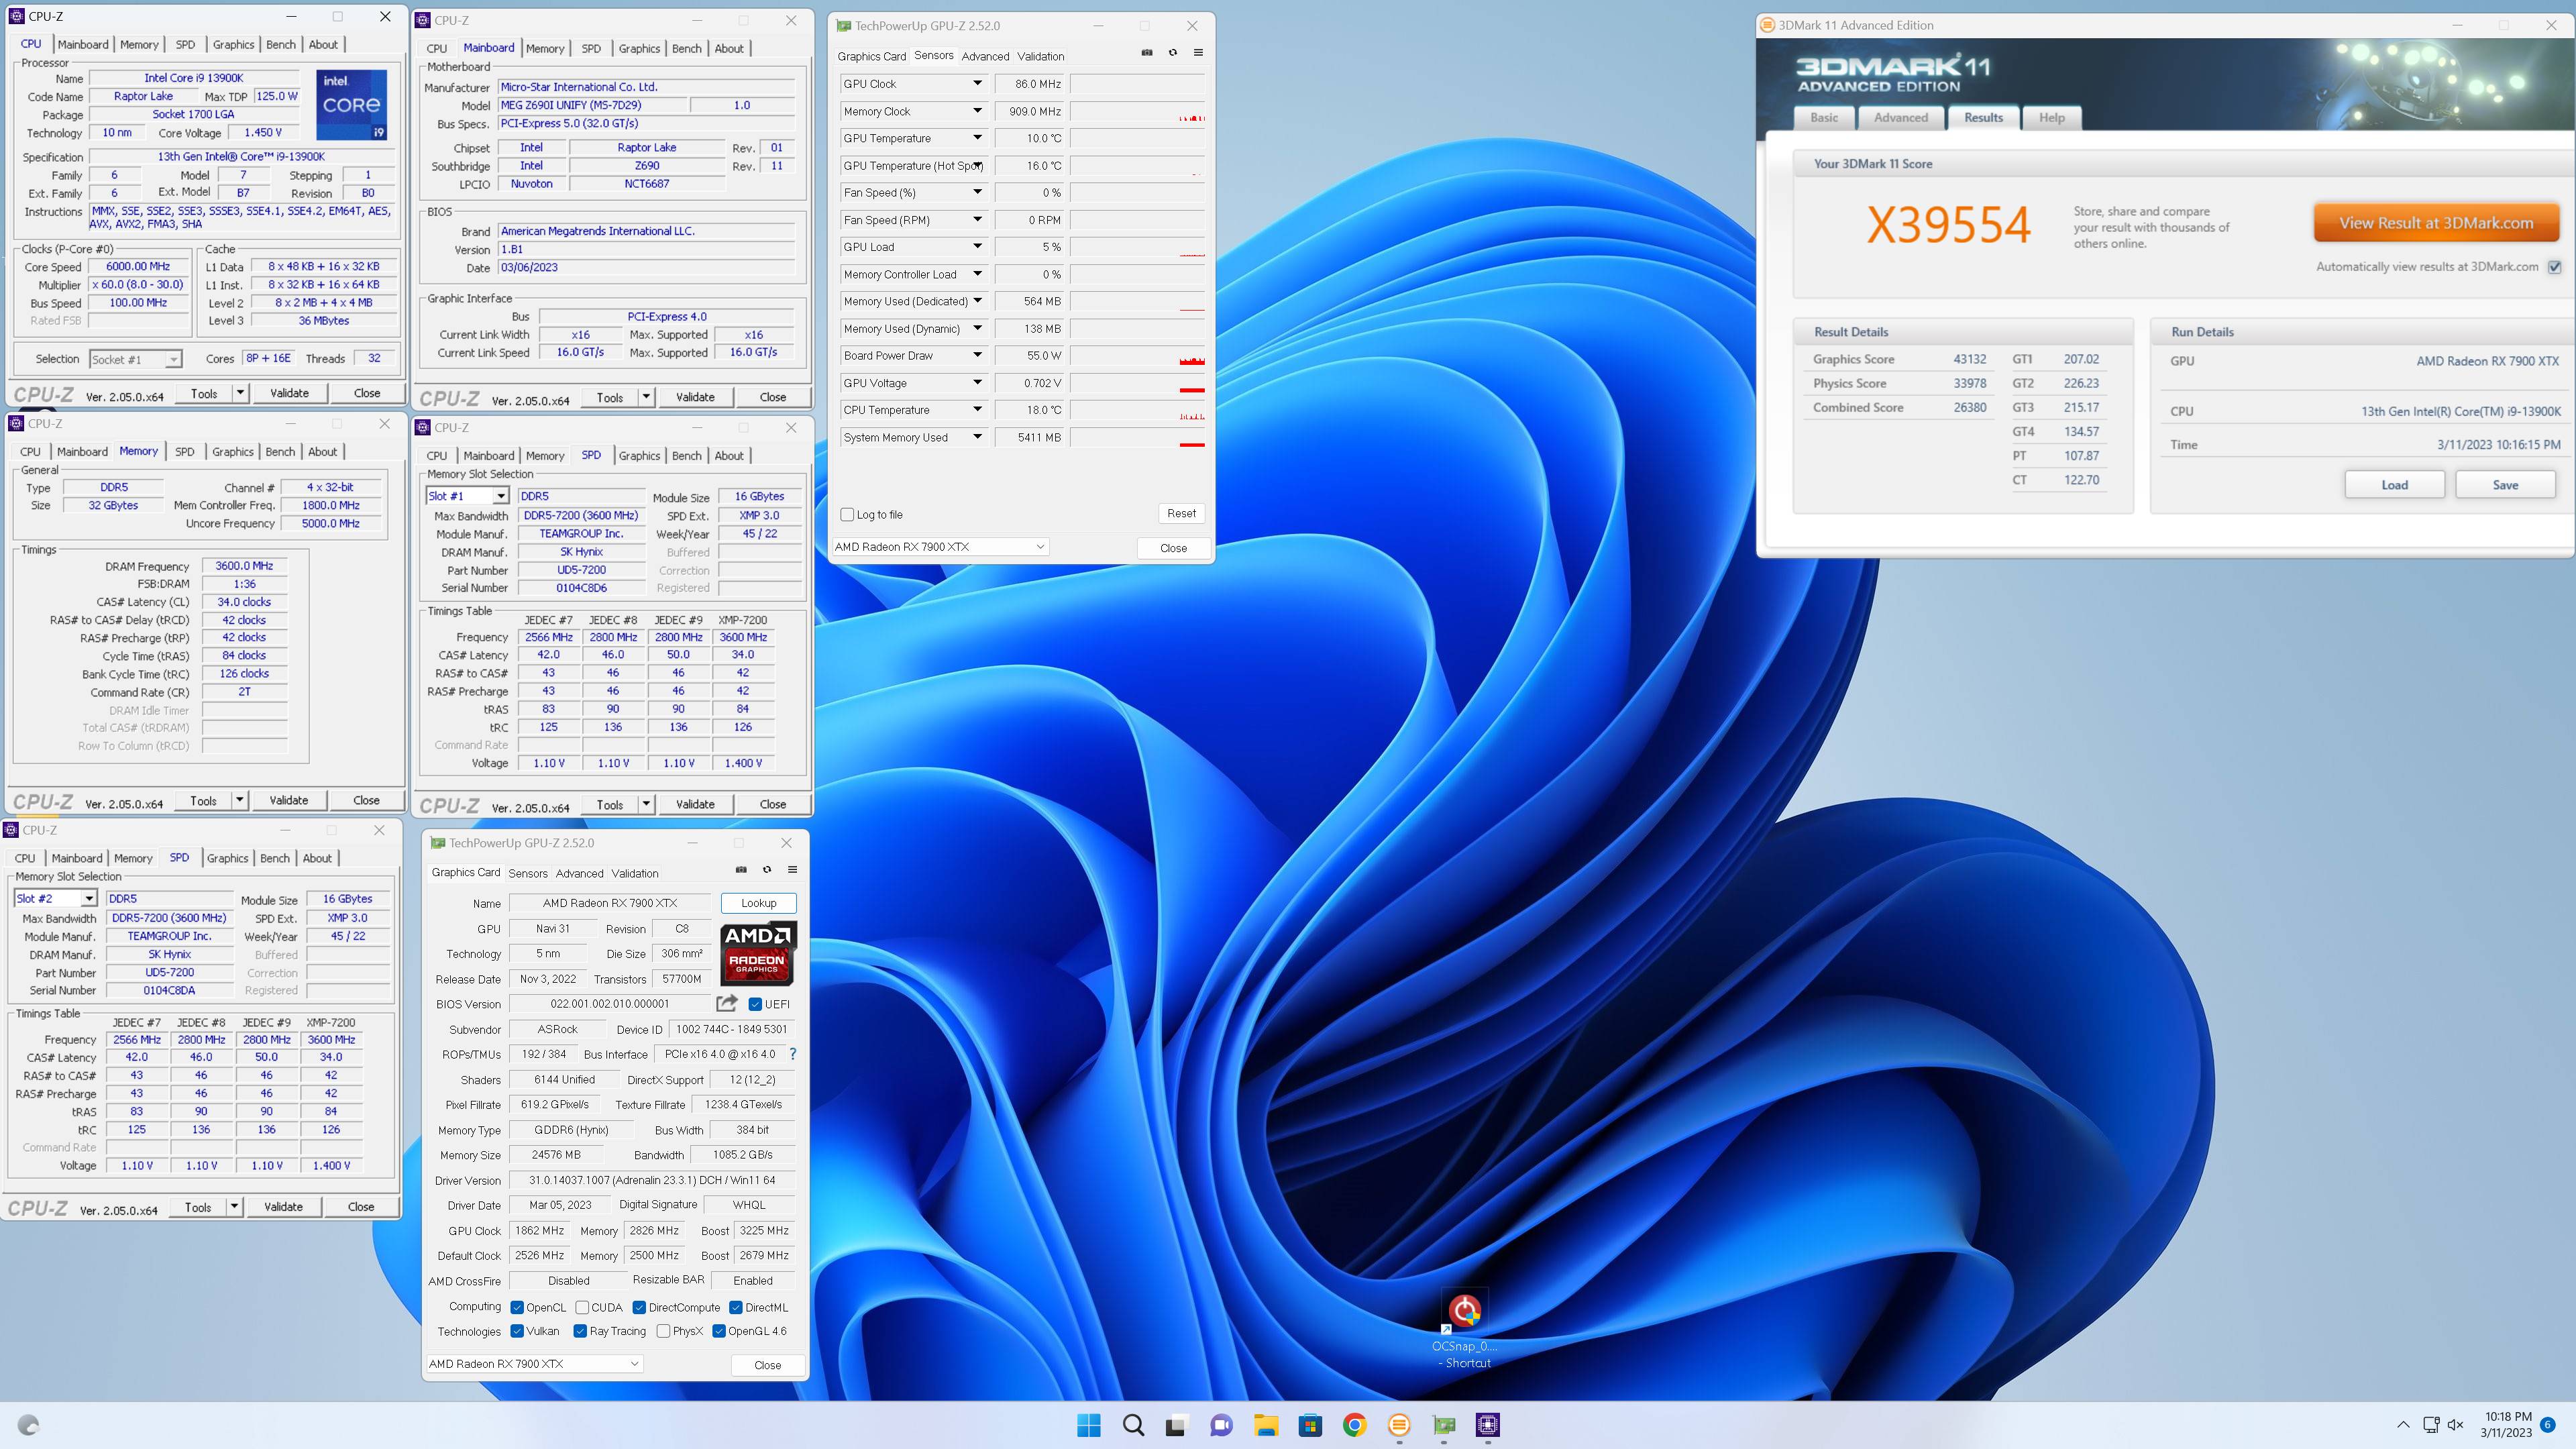2576x1449 pixels.
Task: Click the Save button in 3DMark 11
Action: (2505, 485)
